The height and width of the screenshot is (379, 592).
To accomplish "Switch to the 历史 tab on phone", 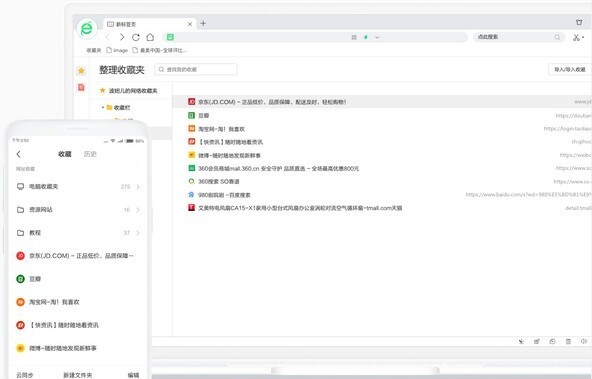I will tap(90, 154).
